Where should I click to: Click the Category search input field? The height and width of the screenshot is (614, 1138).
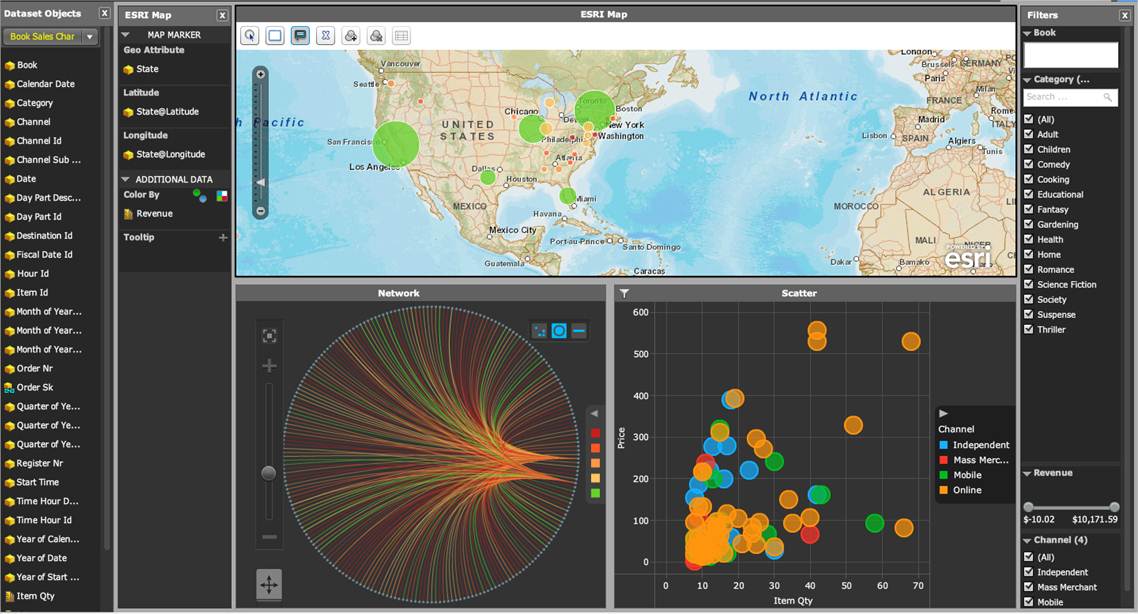(x=1071, y=97)
